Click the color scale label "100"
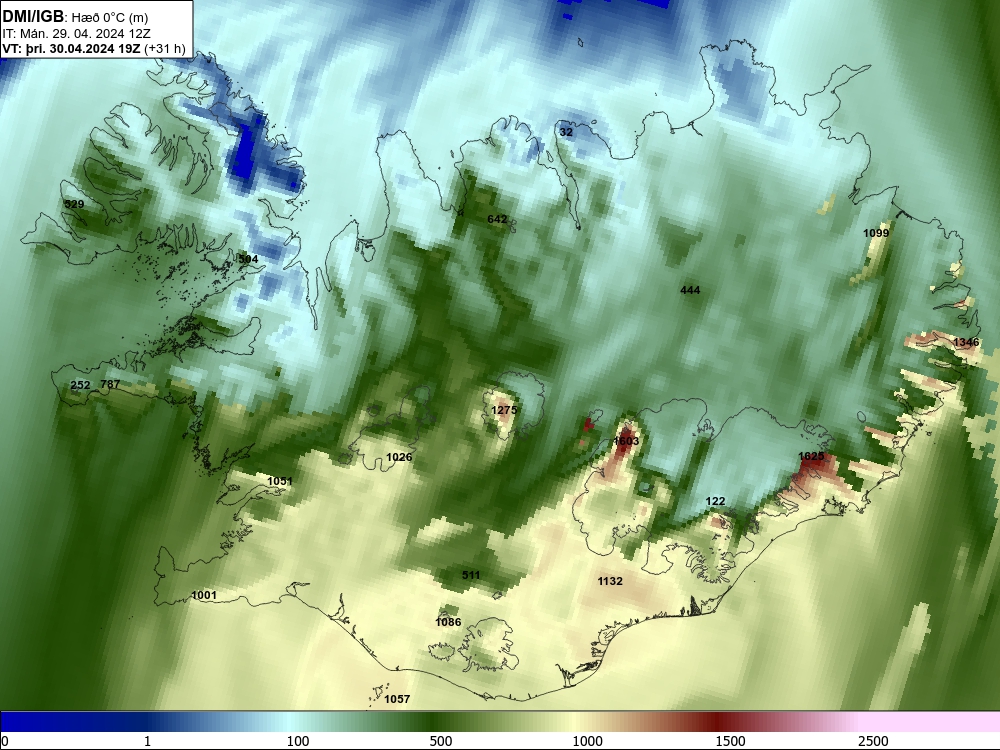The image size is (1000, 750). 298,740
